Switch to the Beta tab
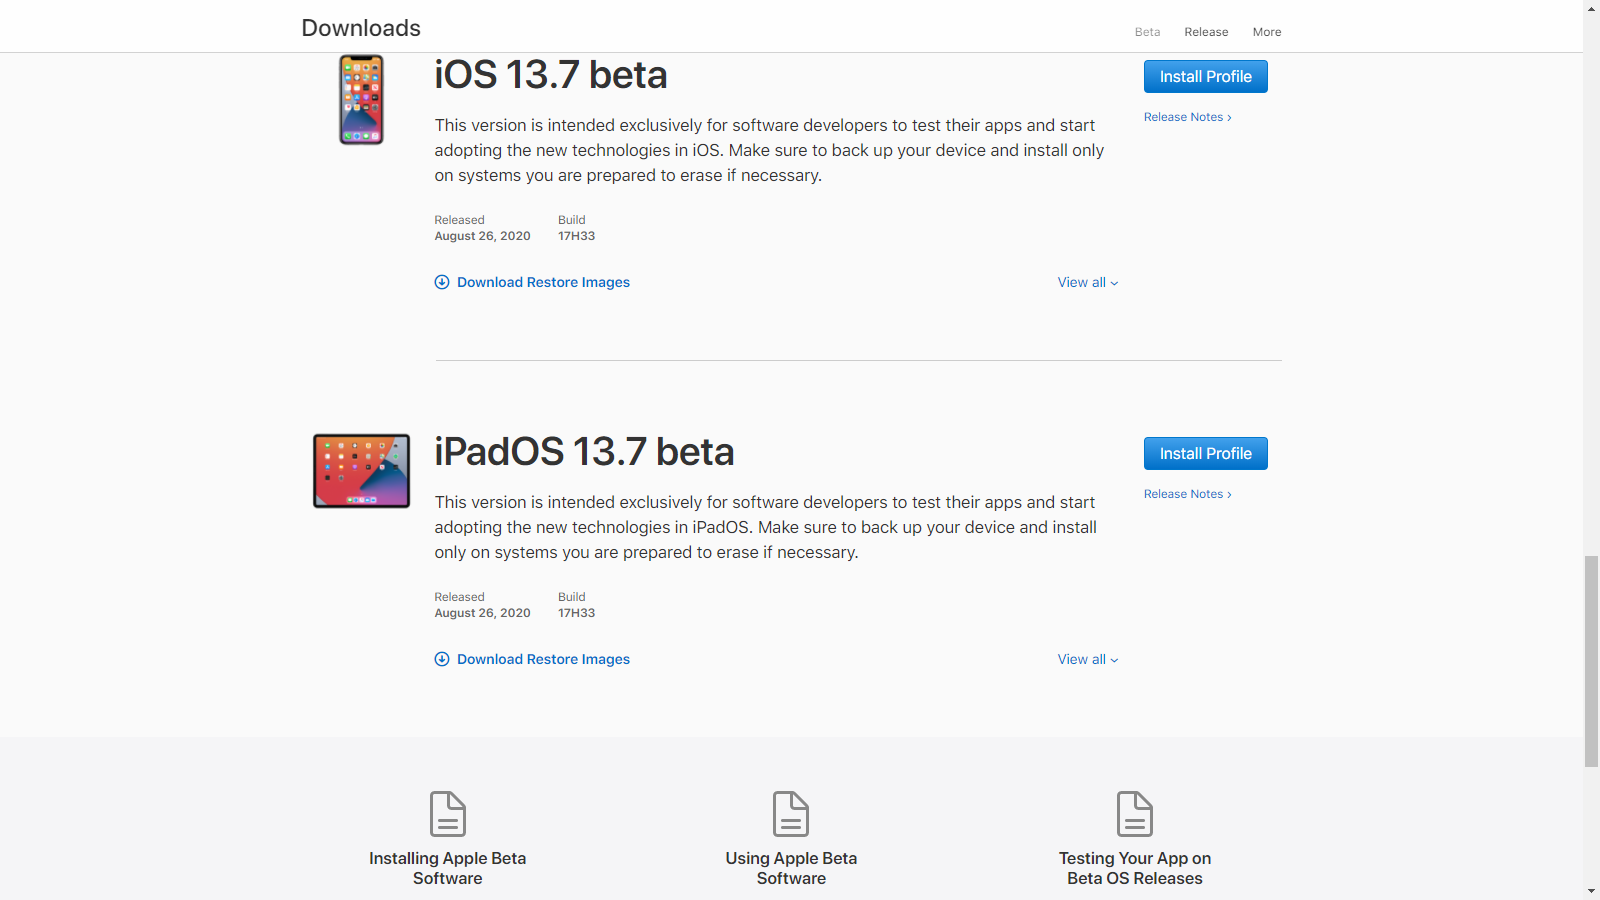This screenshot has height=900, width=1600. pyautogui.click(x=1148, y=32)
